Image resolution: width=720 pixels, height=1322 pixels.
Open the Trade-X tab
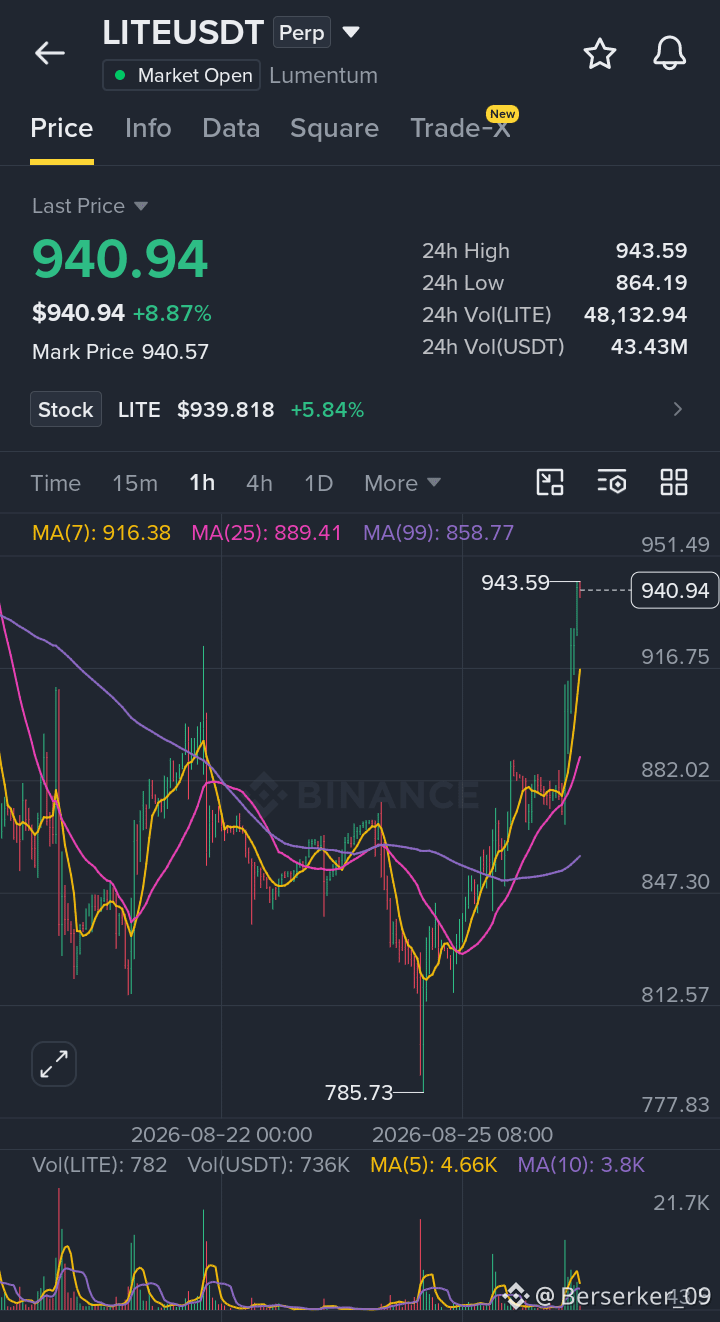[460, 128]
